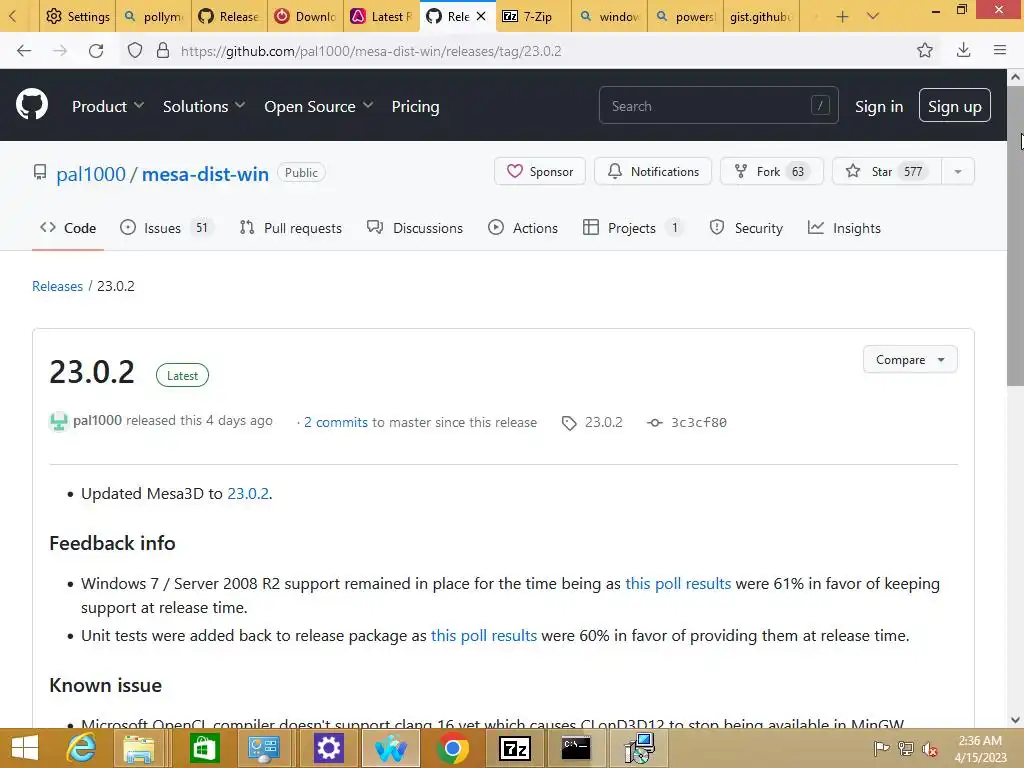Screen dimensions: 1024x768
Task: Expand the Open Source menu
Action: click(319, 106)
